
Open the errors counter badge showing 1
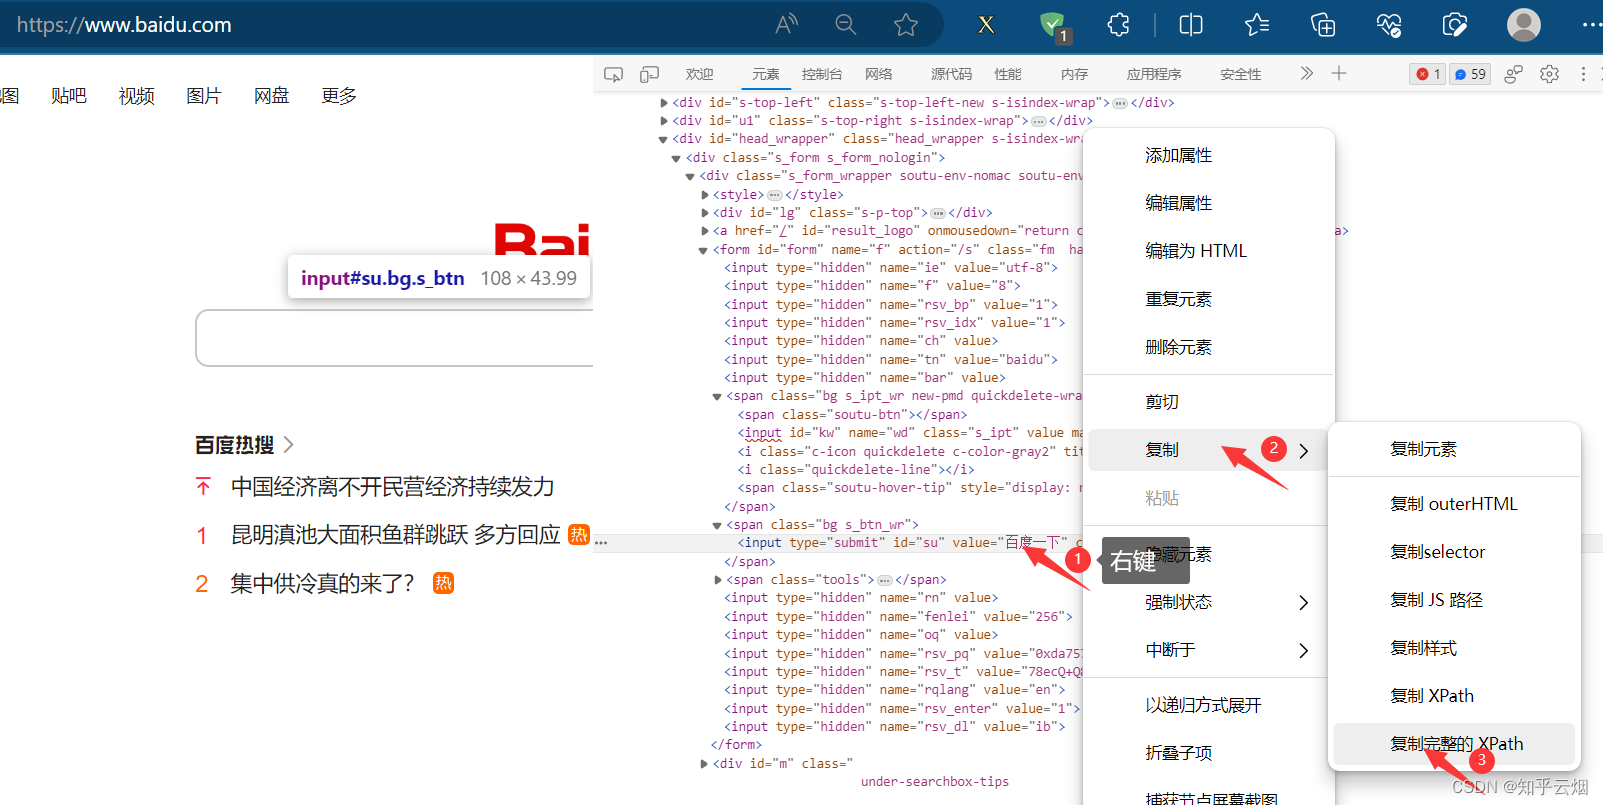coord(1427,74)
